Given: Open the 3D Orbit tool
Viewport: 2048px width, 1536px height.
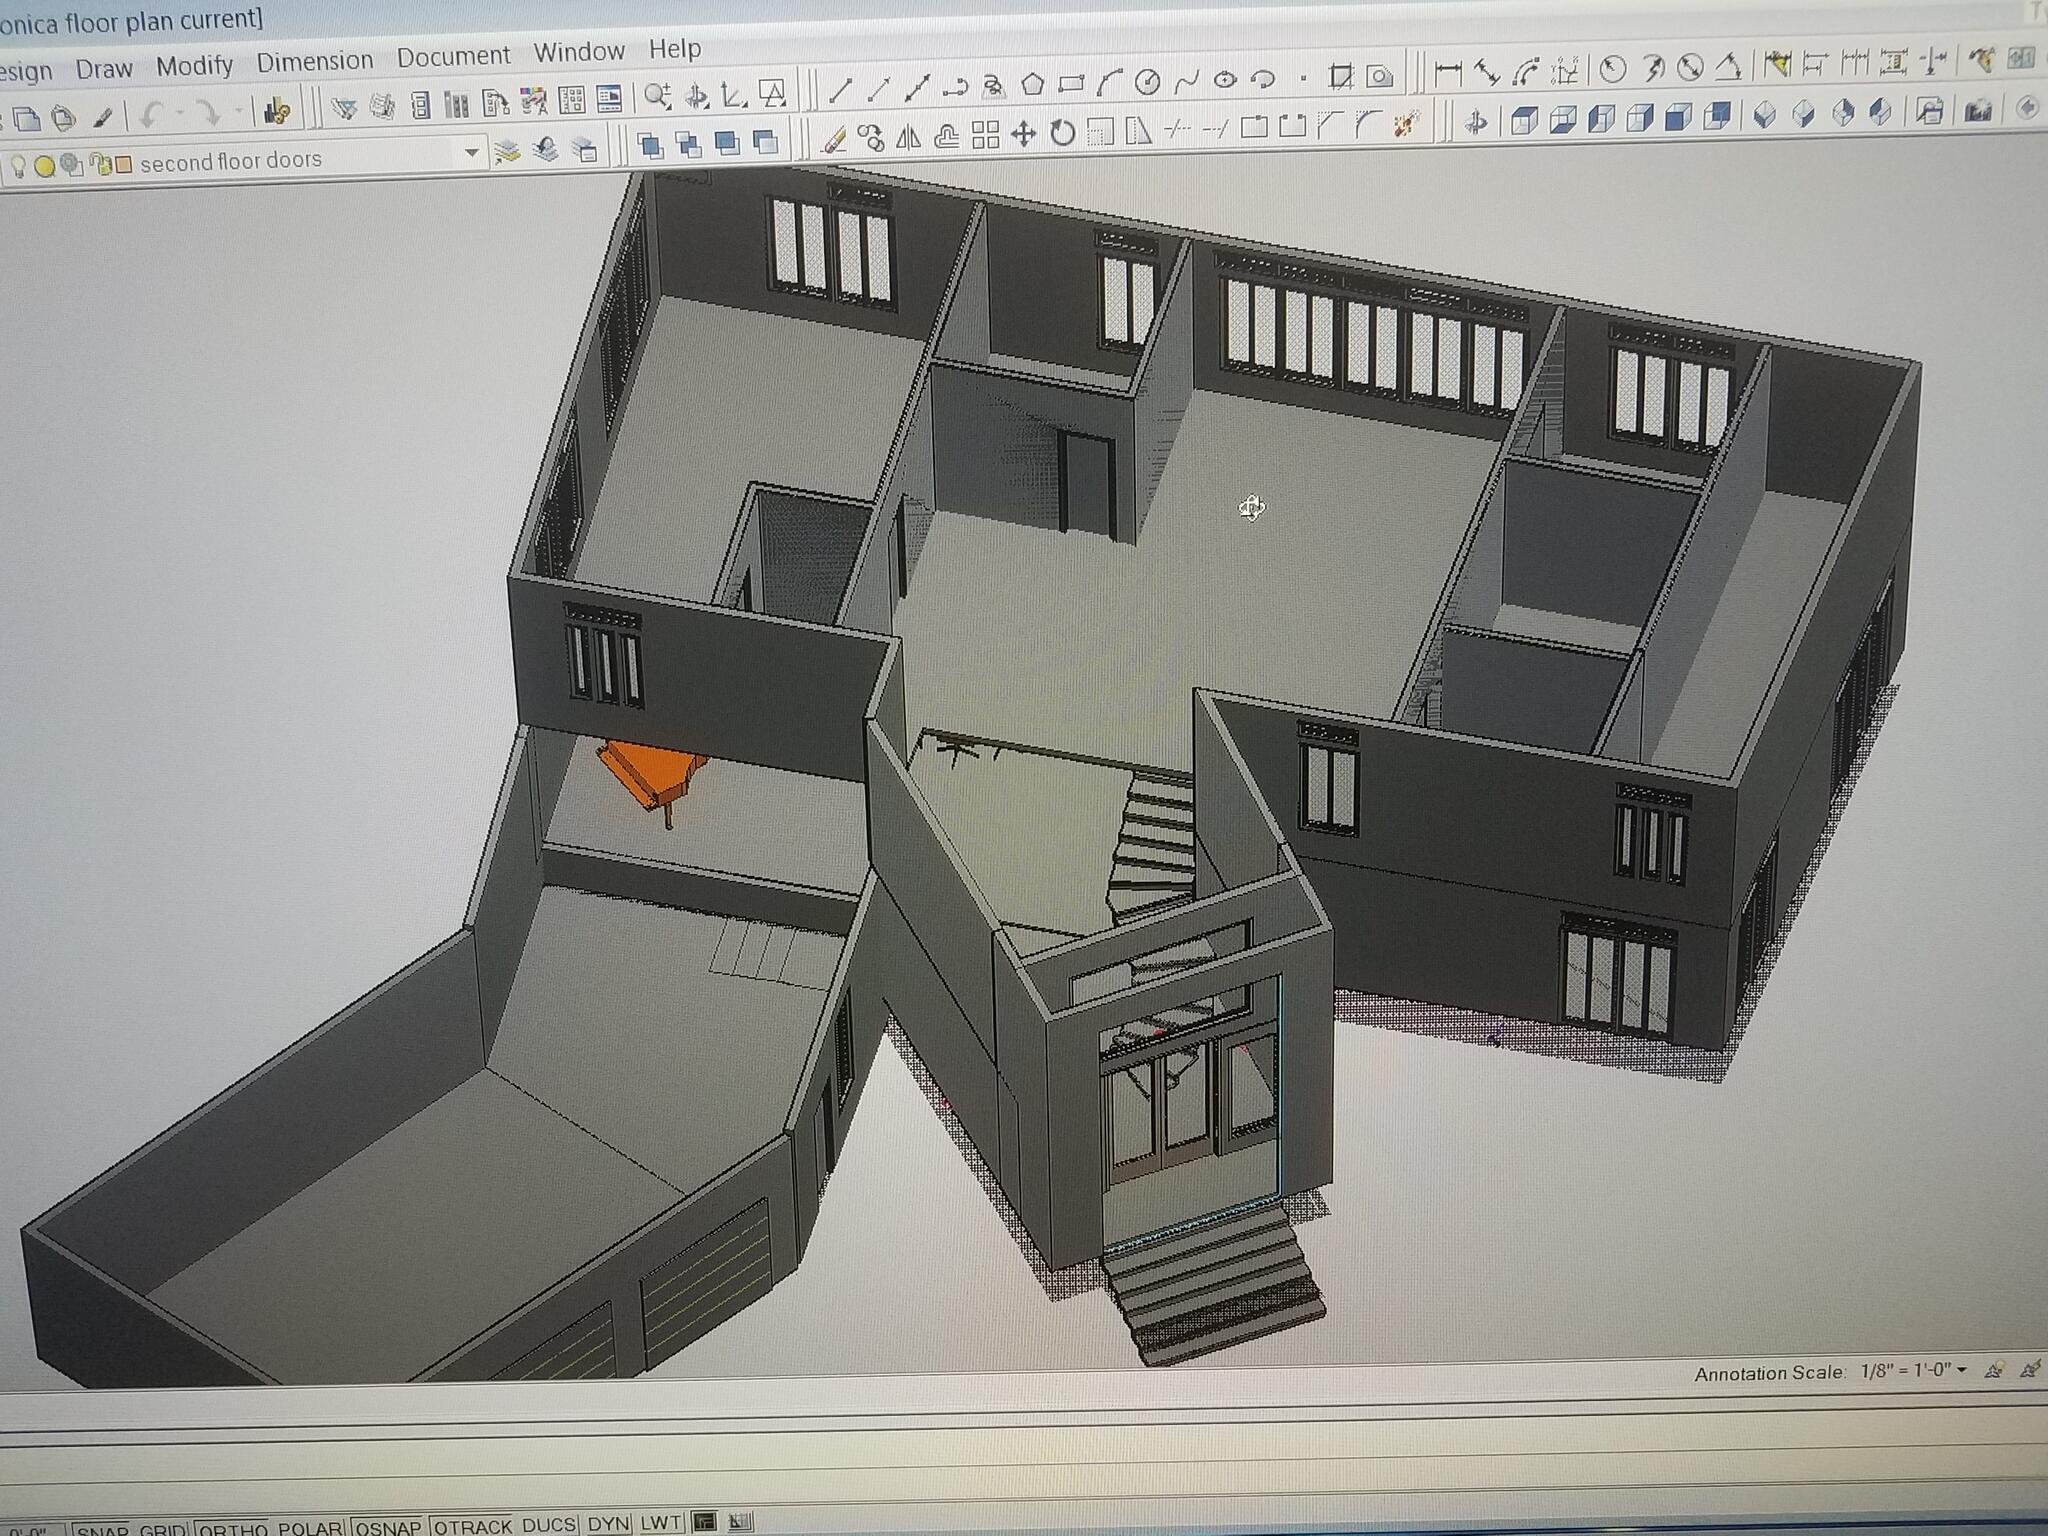Looking at the screenshot, I should click(x=1475, y=123).
